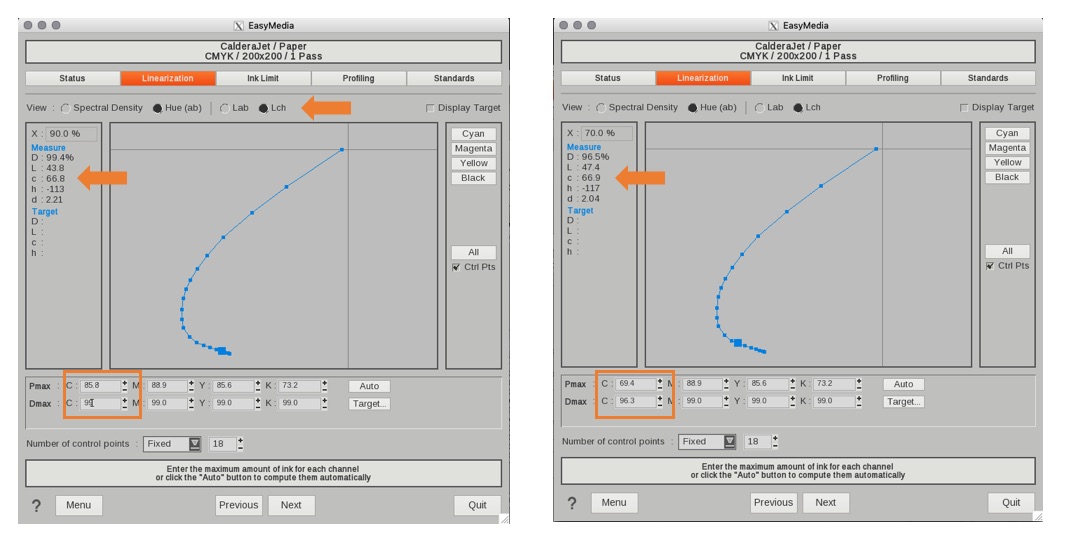
Task: Switch to Ink Limit tab in left window
Action: pos(263,78)
